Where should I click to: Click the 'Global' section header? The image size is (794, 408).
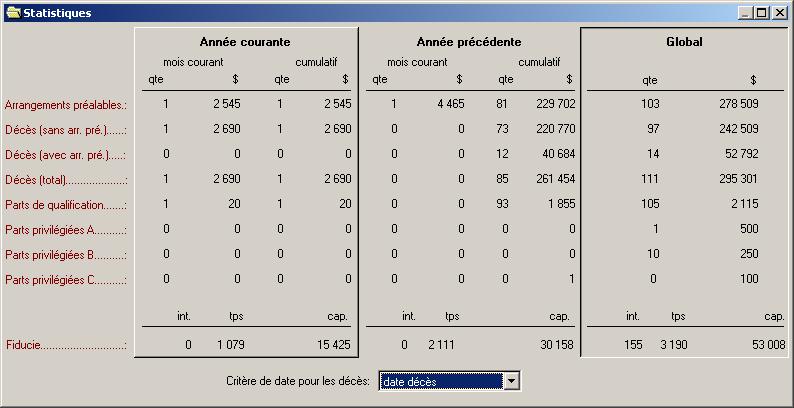684,42
